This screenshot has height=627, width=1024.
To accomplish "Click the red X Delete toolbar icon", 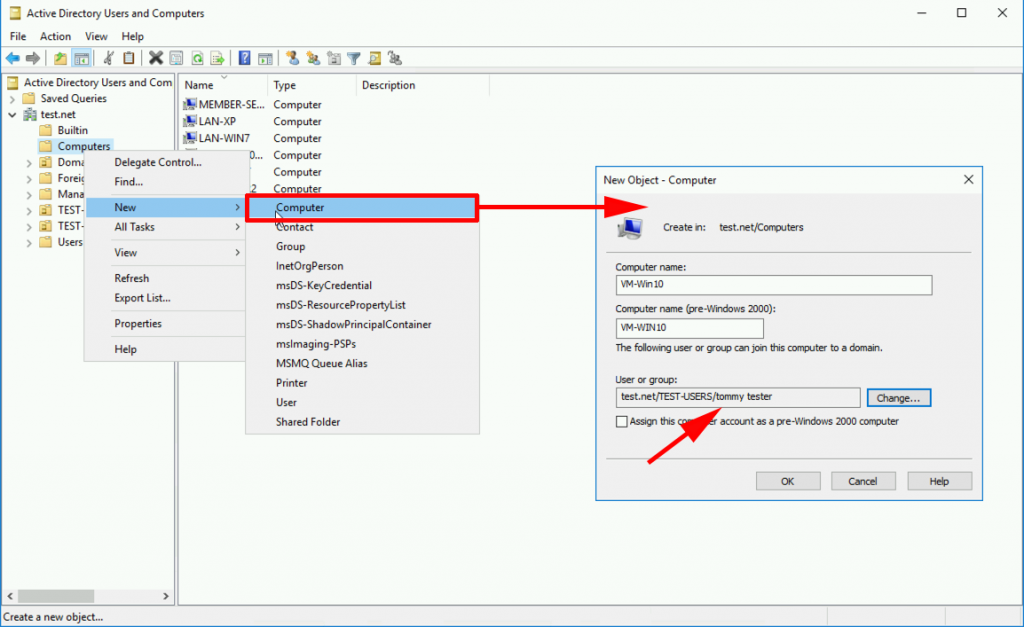I will 156,58.
